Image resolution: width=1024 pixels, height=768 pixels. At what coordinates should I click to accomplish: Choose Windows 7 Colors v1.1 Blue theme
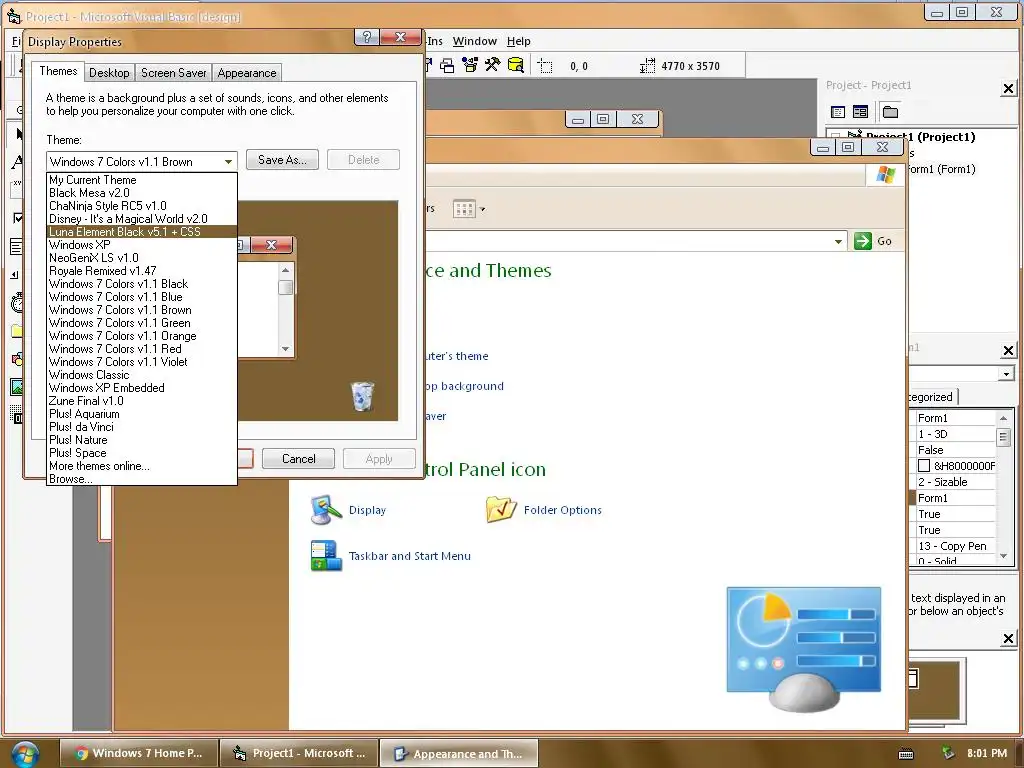[142, 297]
